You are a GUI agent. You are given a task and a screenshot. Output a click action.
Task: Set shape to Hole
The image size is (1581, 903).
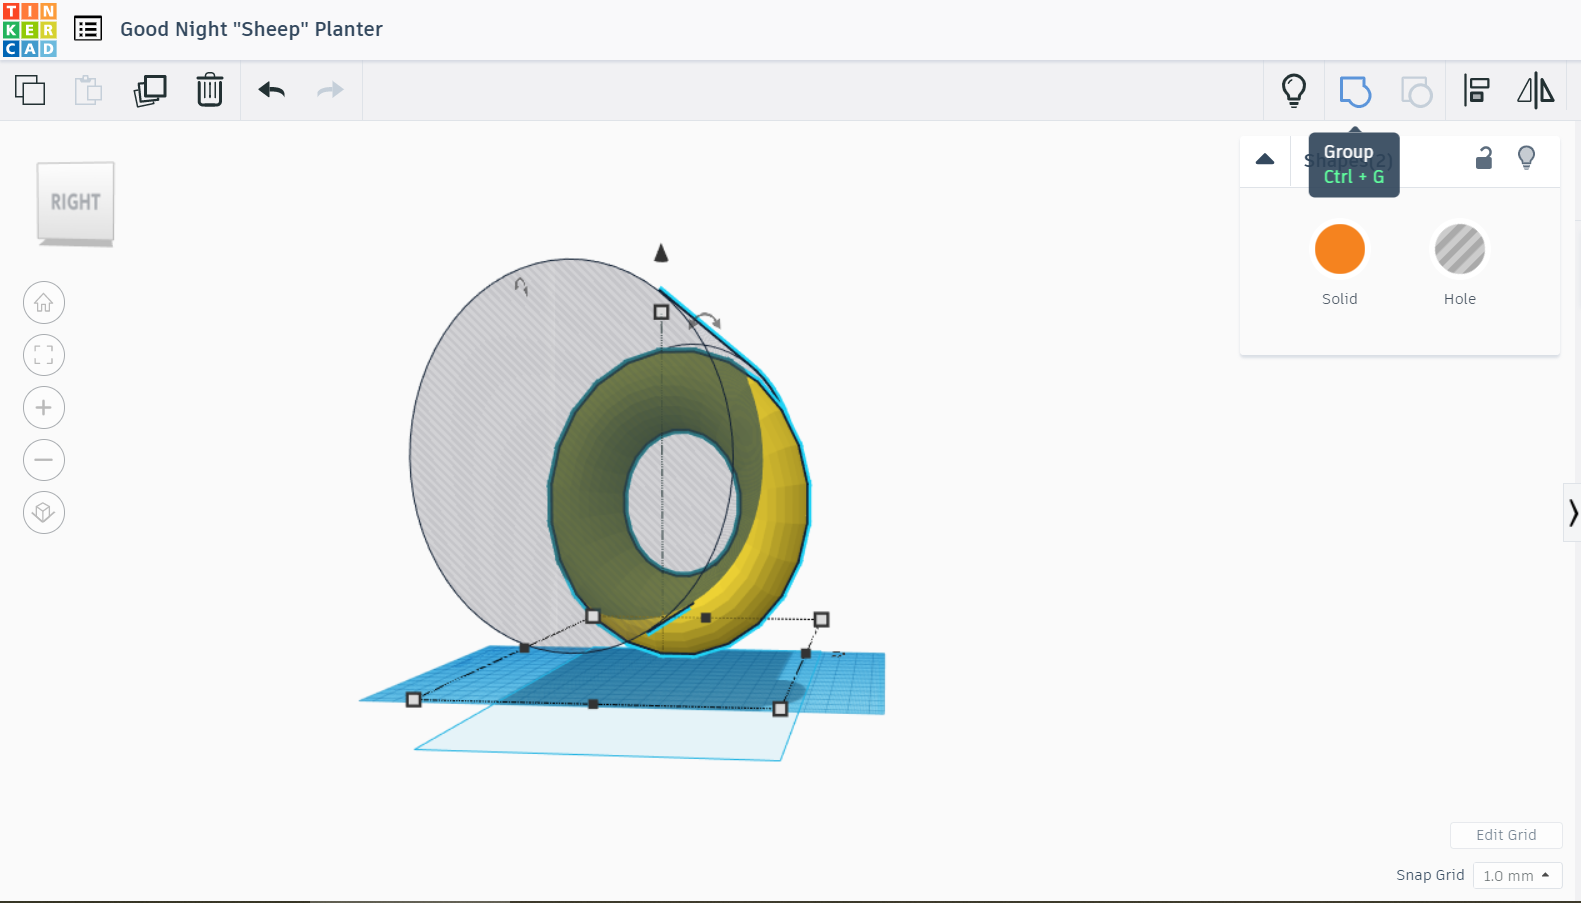point(1460,249)
